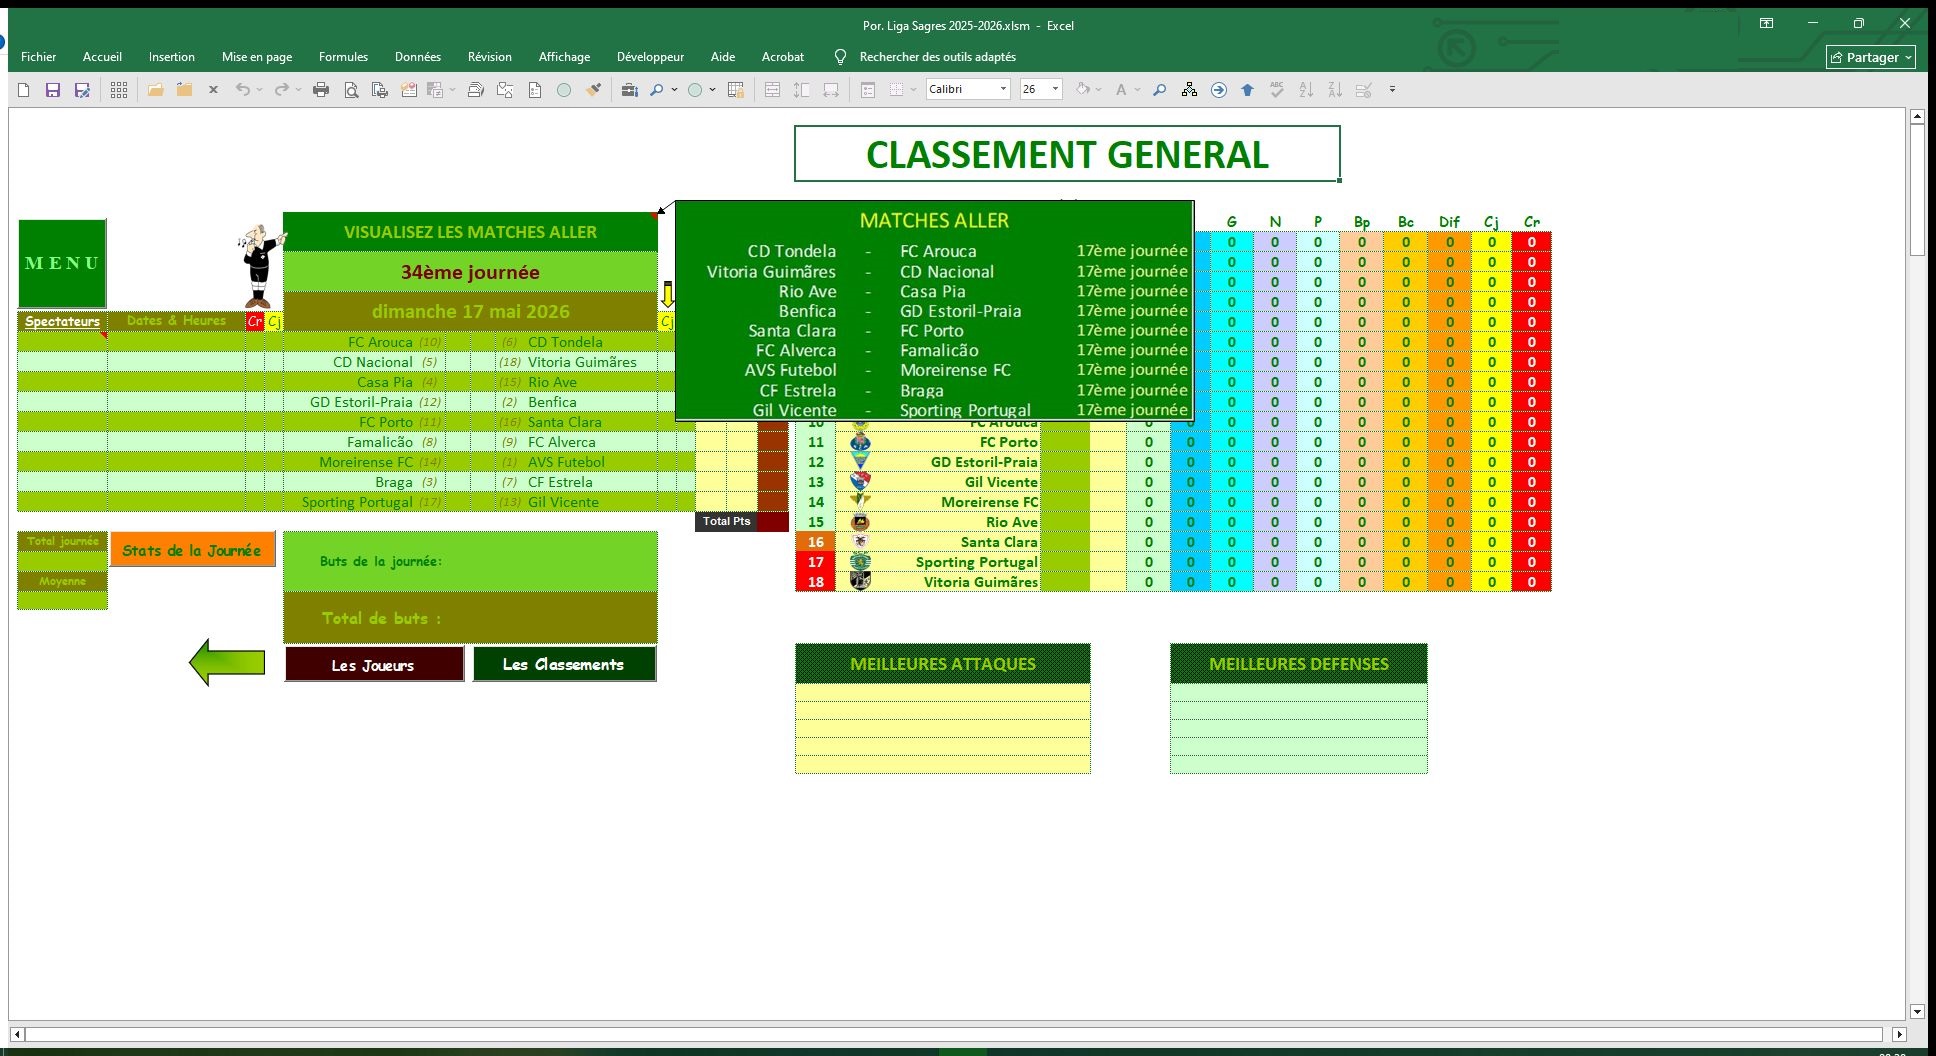Screen dimensions: 1936x1056
Task: Click the blue circled right-arrow icon
Action: tap(1218, 90)
